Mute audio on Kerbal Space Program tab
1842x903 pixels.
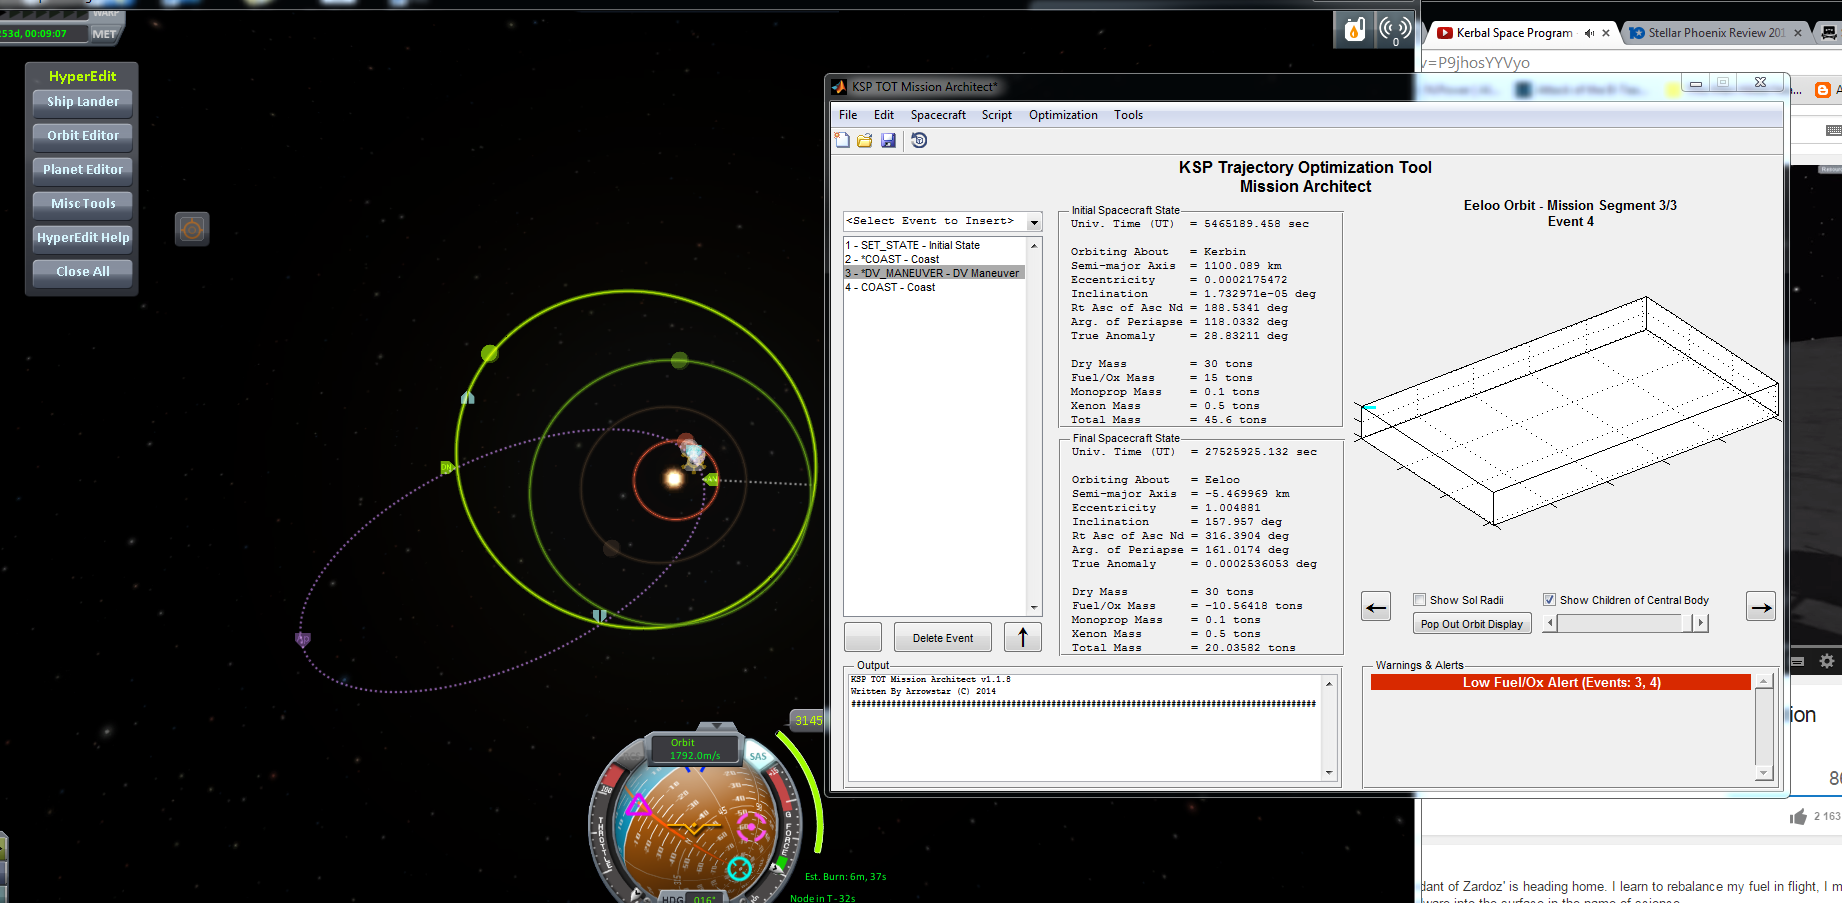(1589, 33)
